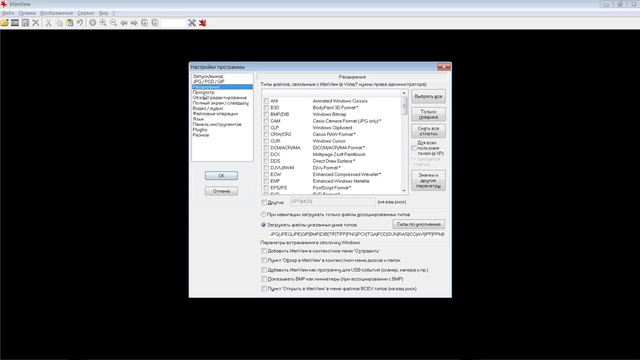Check Пункт 'Обзор в IrfanView' option
640x360 pixels.
click(x=264, y=260)
